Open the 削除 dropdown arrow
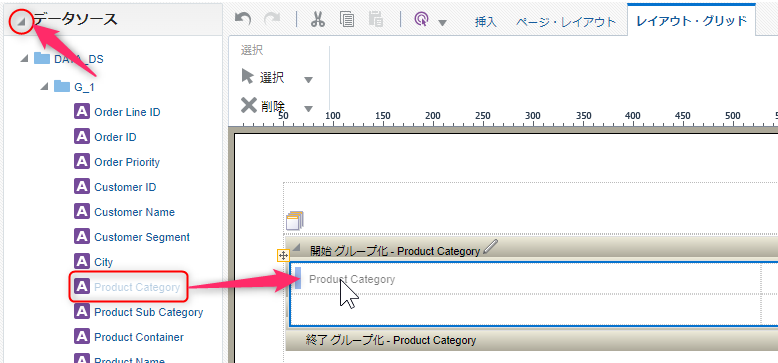 308,109
